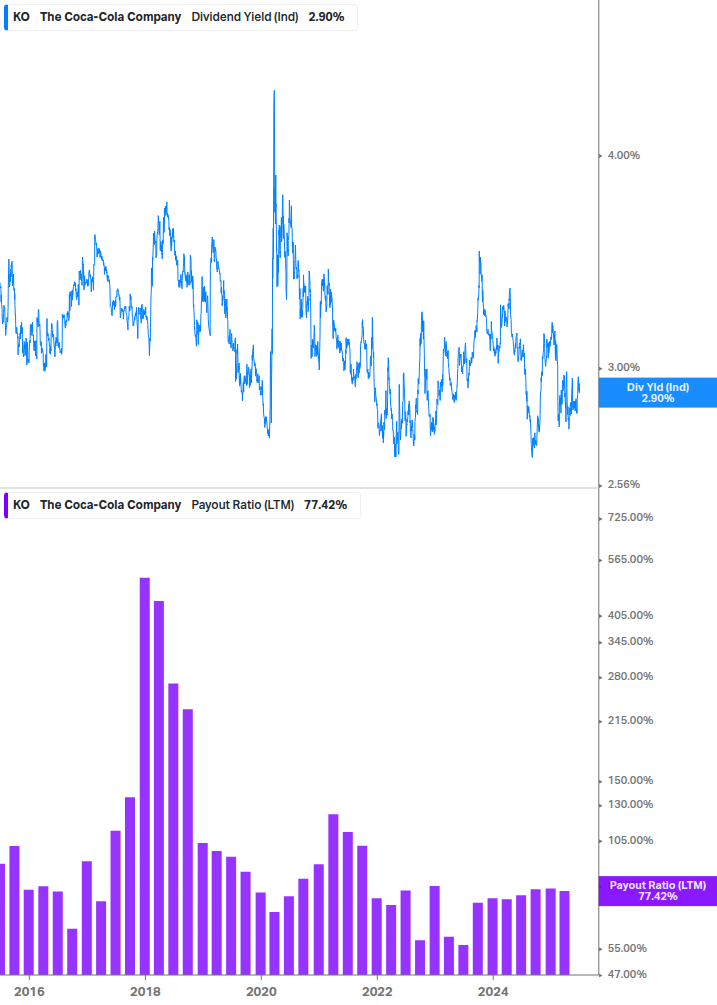This screenshot has width=717, height=1005.
Task: Click the 565.00% payout axis label
Action: [630, 560]
